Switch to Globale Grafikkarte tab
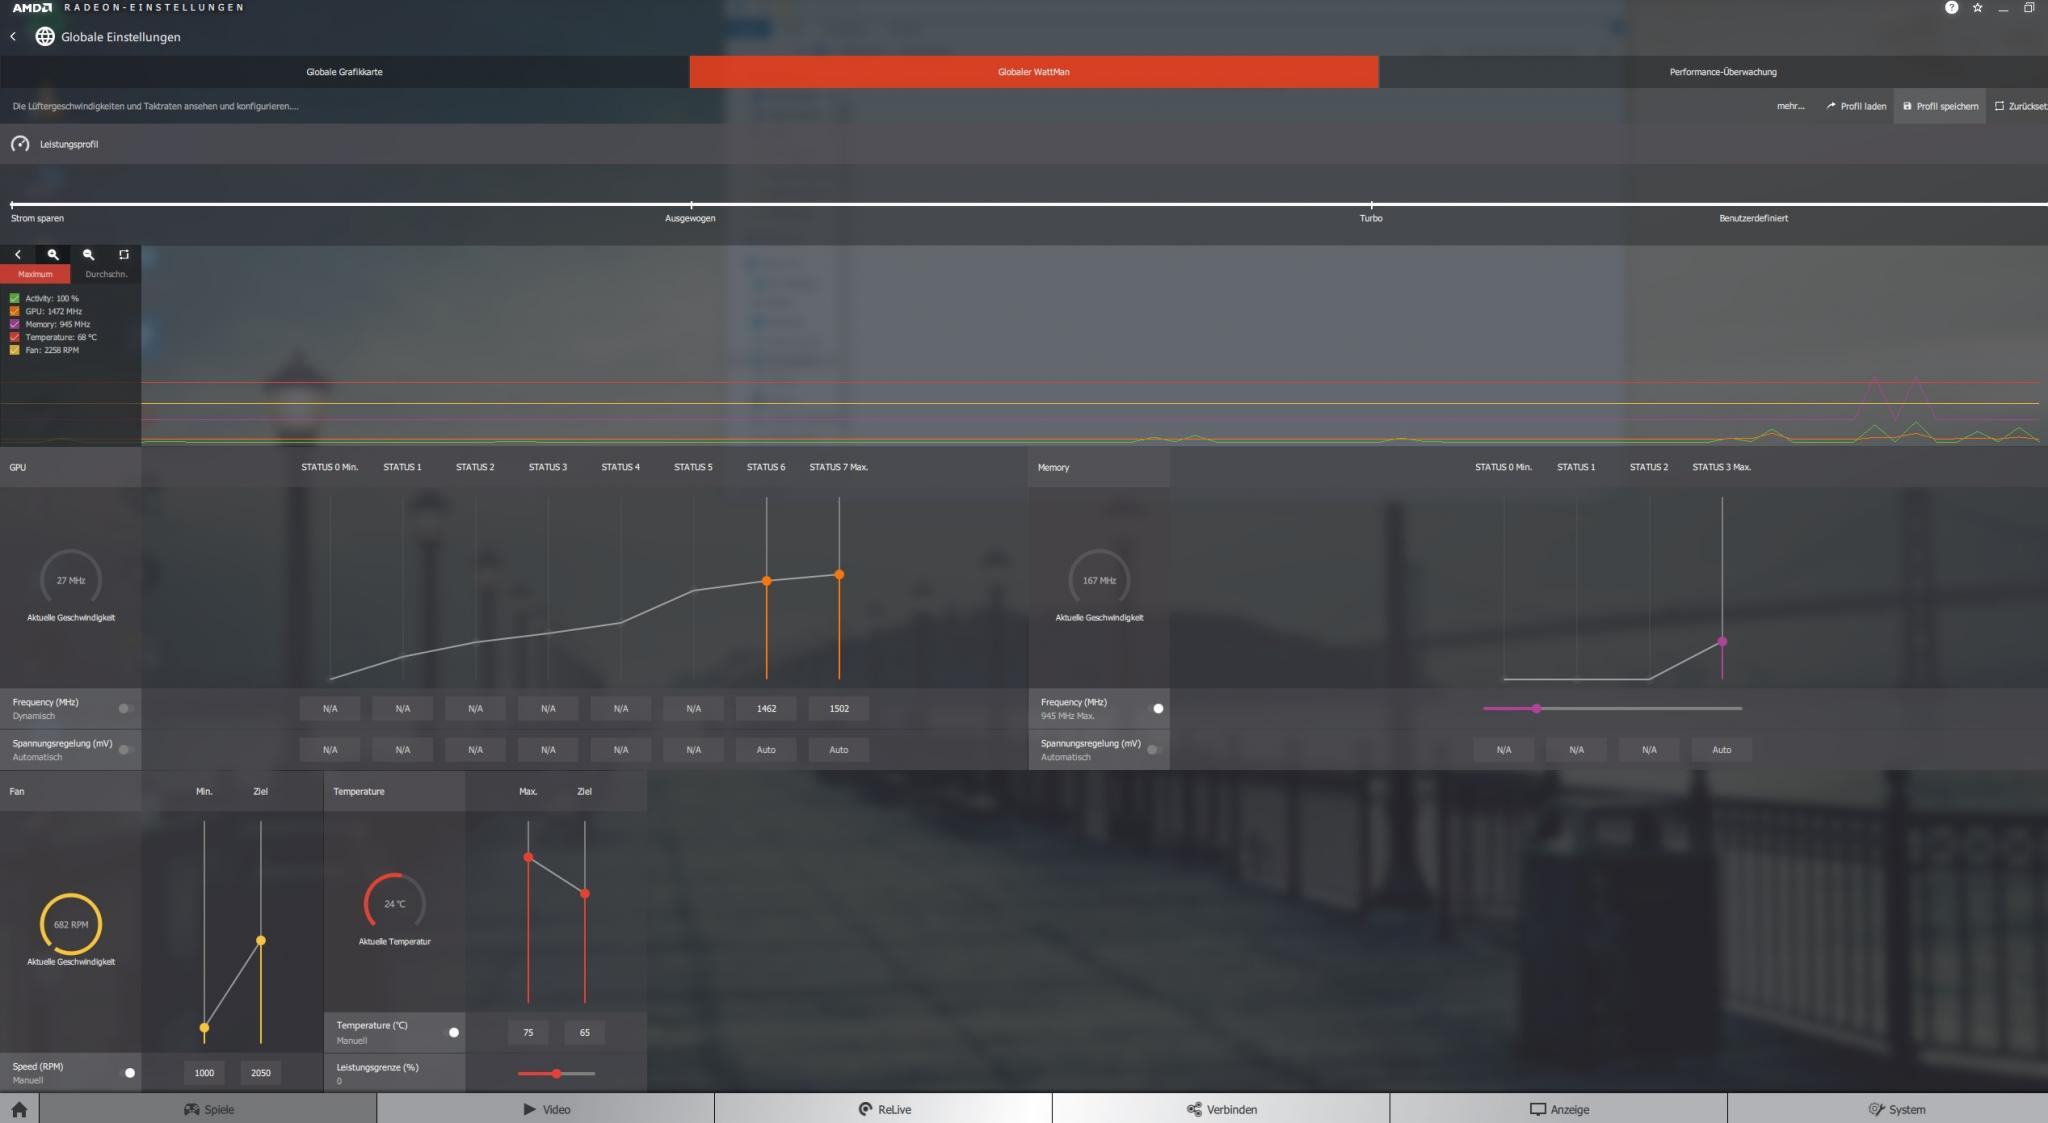This screenshot has height=1123, width=2048. (344, 72)
